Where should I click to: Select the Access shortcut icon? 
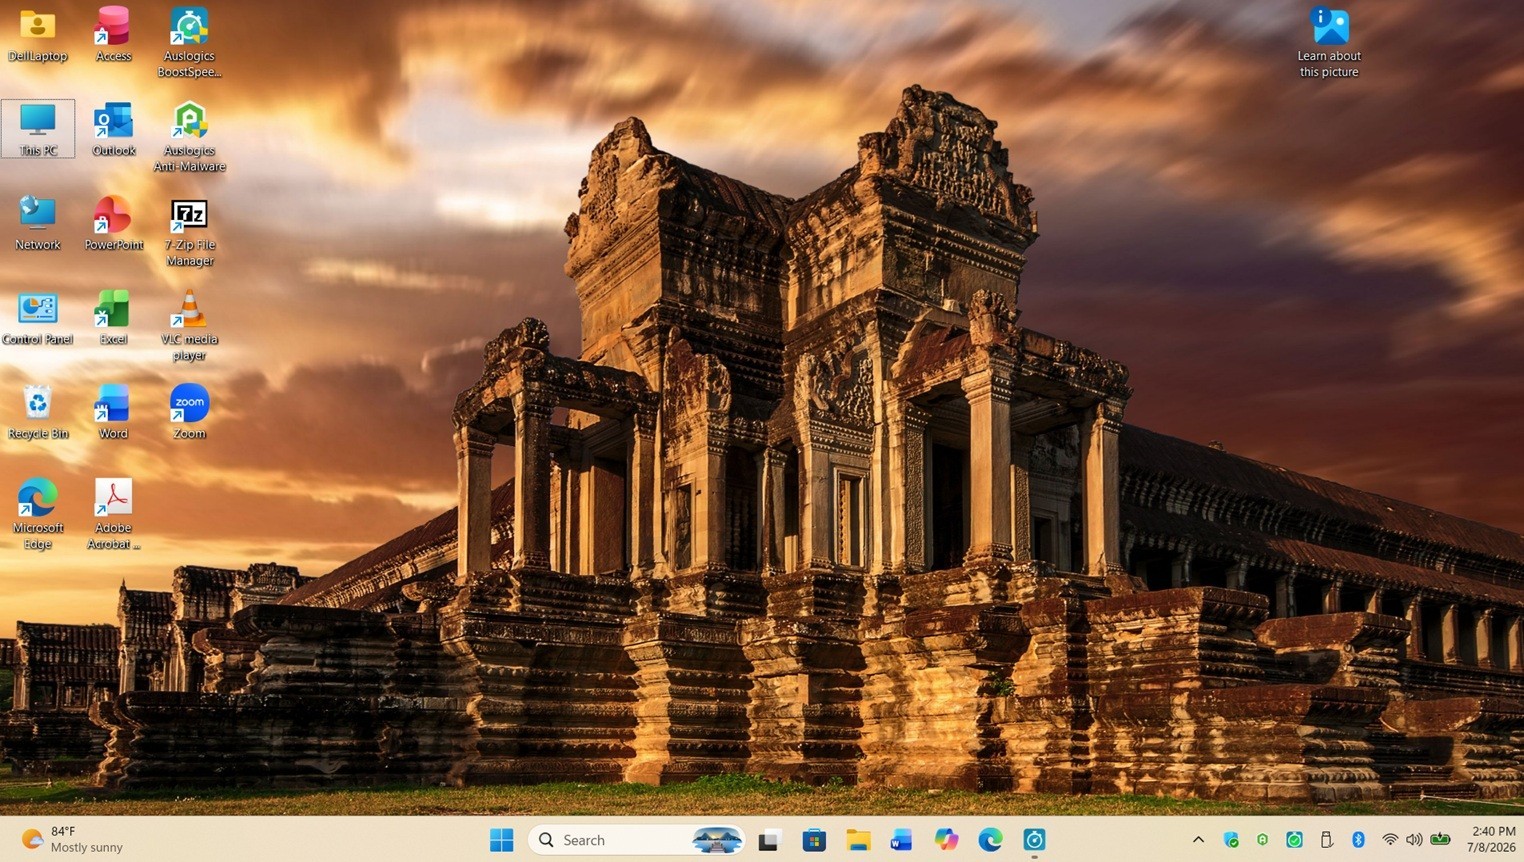pyautogui.click(x=113, y=34)
